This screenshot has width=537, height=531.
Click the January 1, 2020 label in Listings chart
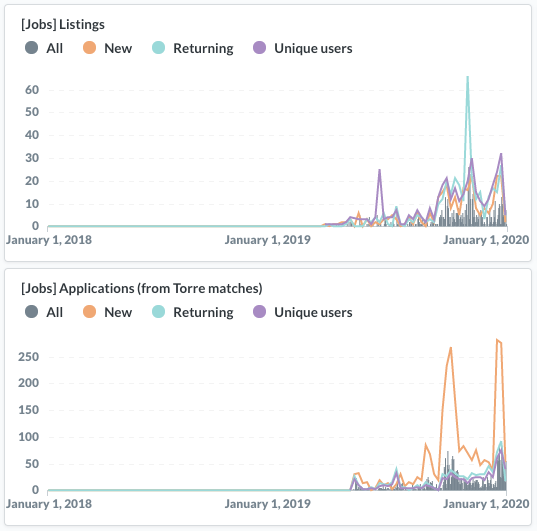pos(486,240)
